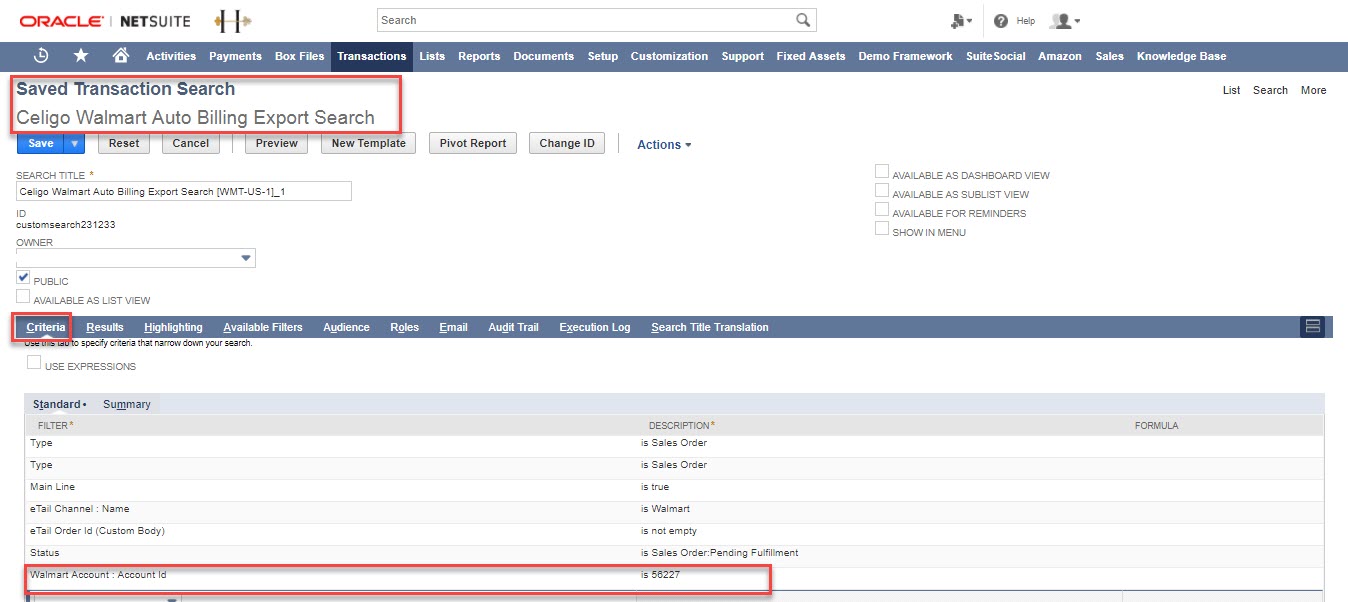Open the More link at top right
This screenshot has width=1348, height=602.
[1313, 90]
